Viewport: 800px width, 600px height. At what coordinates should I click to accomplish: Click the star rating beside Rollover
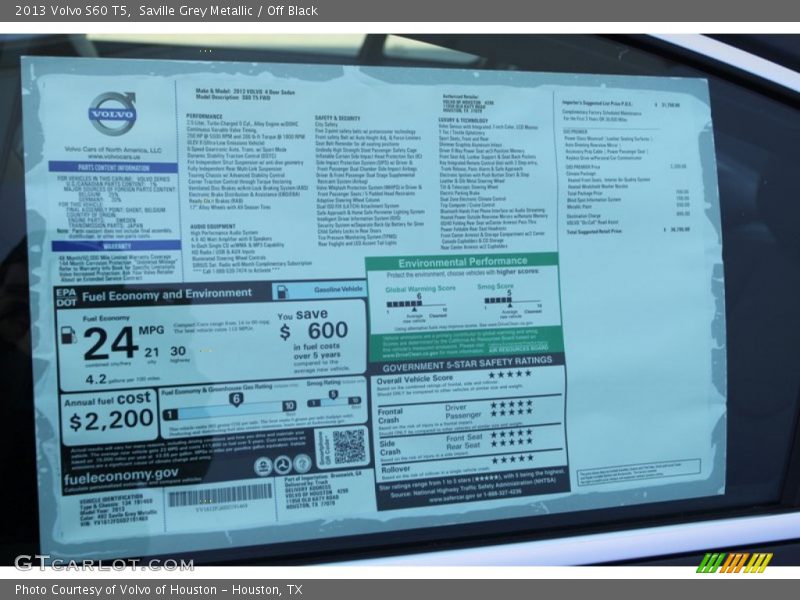pyautogui.click(x=513, y=459)
